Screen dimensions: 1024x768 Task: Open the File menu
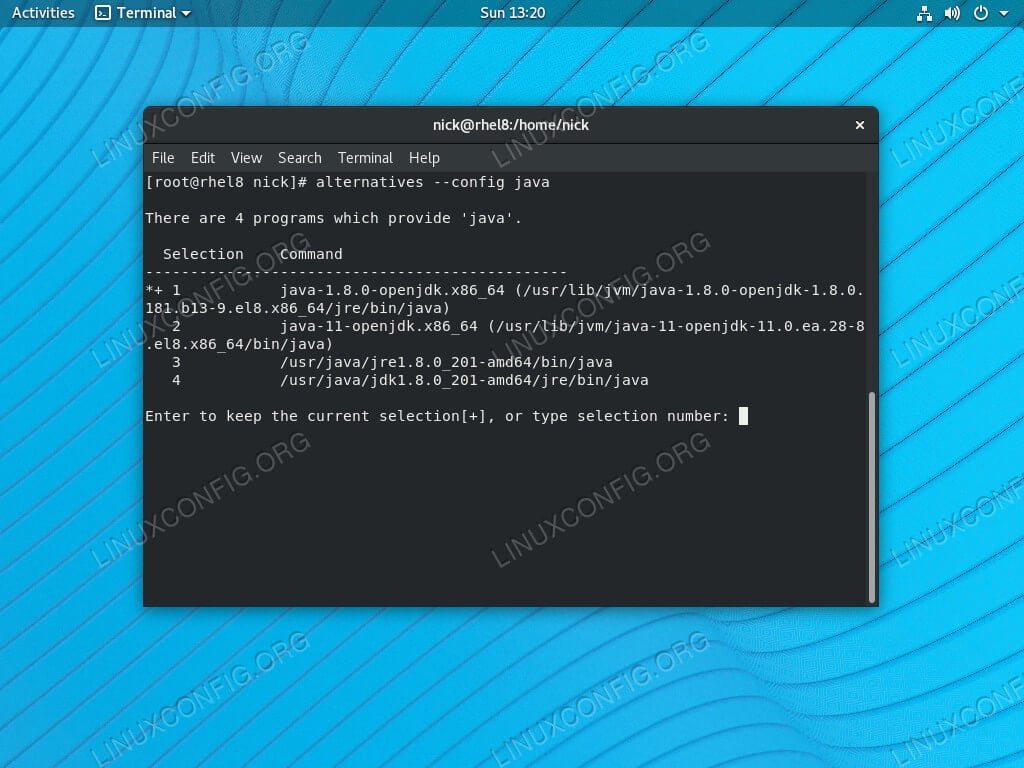tap(163, 158)
